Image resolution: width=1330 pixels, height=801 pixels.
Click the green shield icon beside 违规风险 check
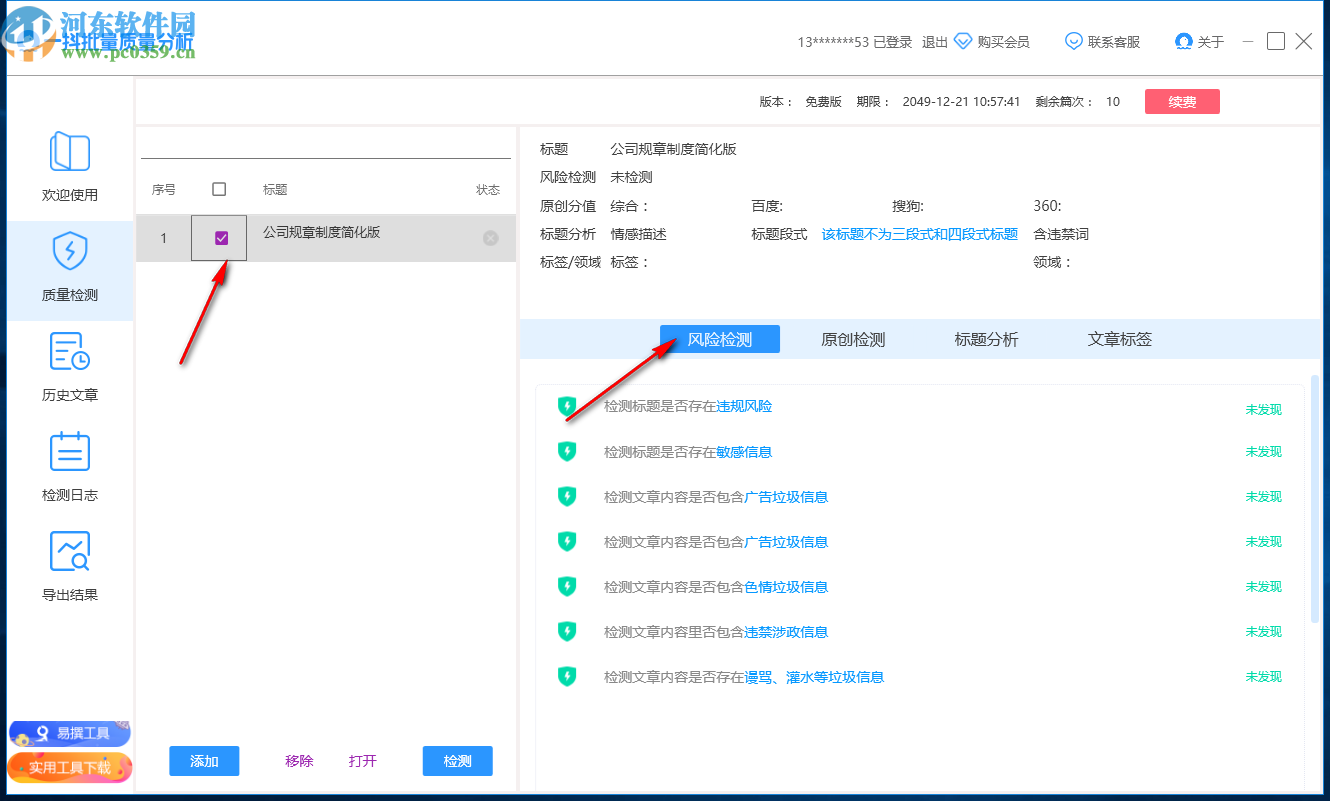(567, 406)
